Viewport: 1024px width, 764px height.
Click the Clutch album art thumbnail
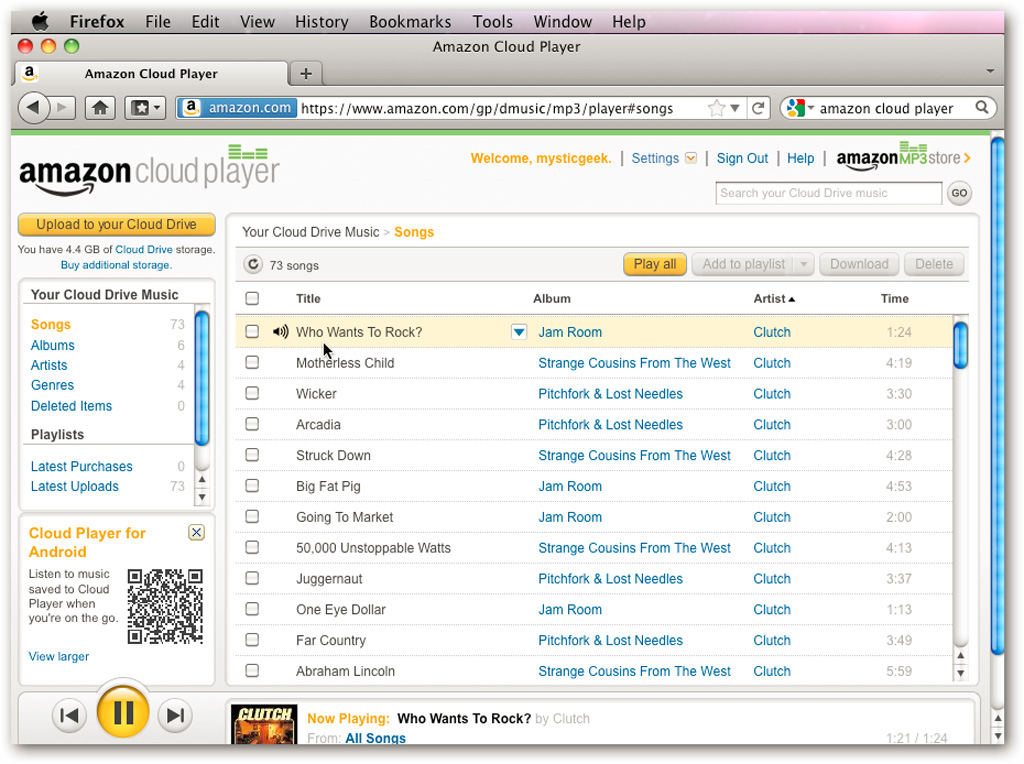[264, 724]
